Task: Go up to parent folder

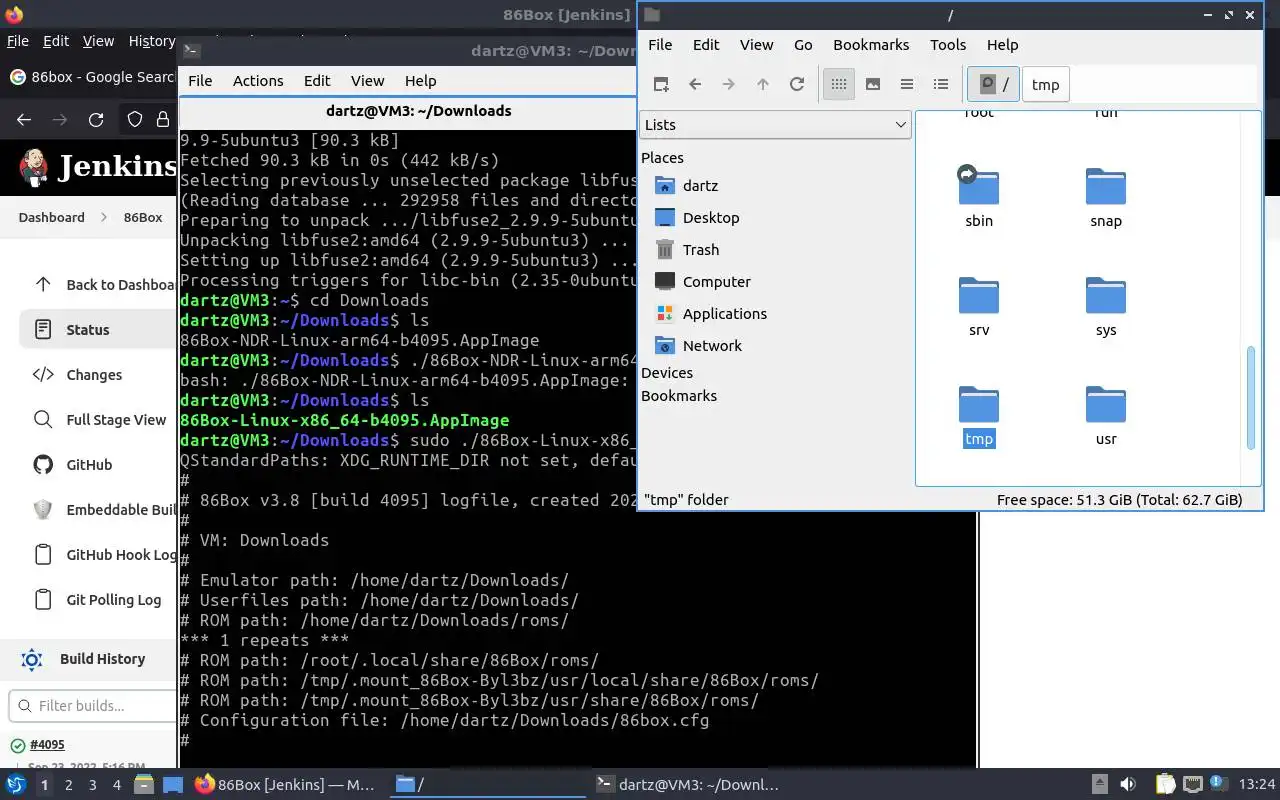Action: [x=763, y=84]
